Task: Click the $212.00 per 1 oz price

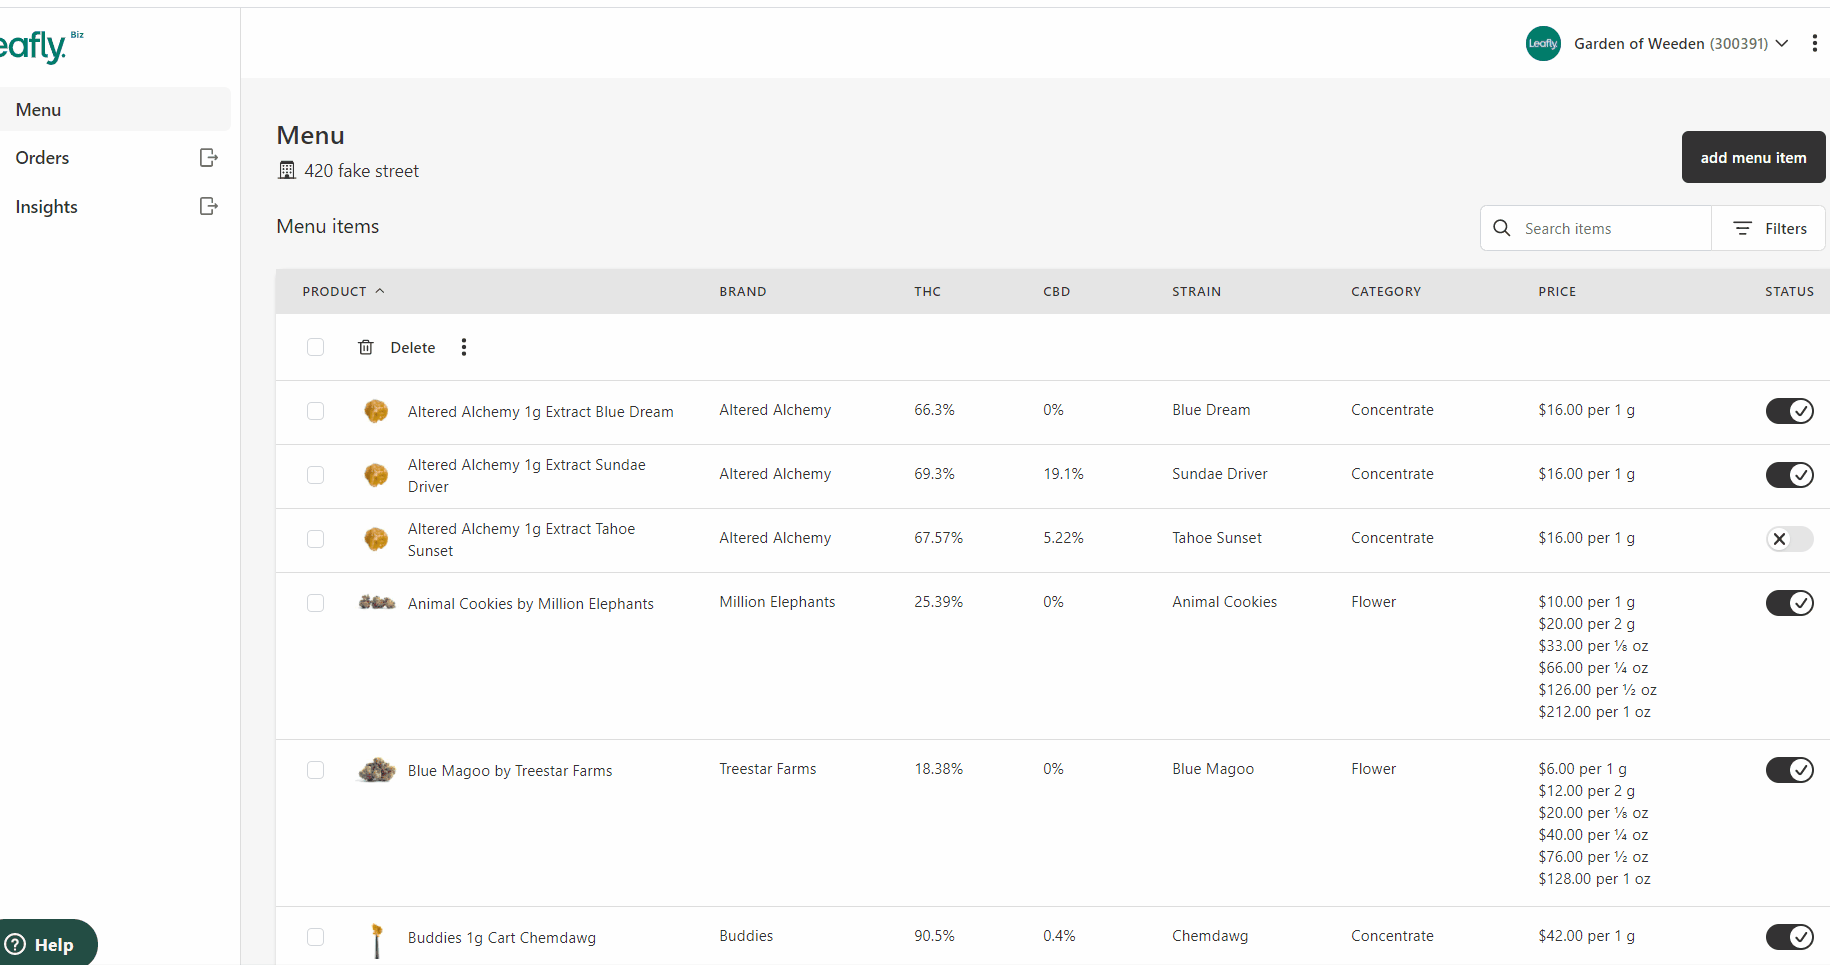Action: pyautogui.click(x=1594, y=711)
